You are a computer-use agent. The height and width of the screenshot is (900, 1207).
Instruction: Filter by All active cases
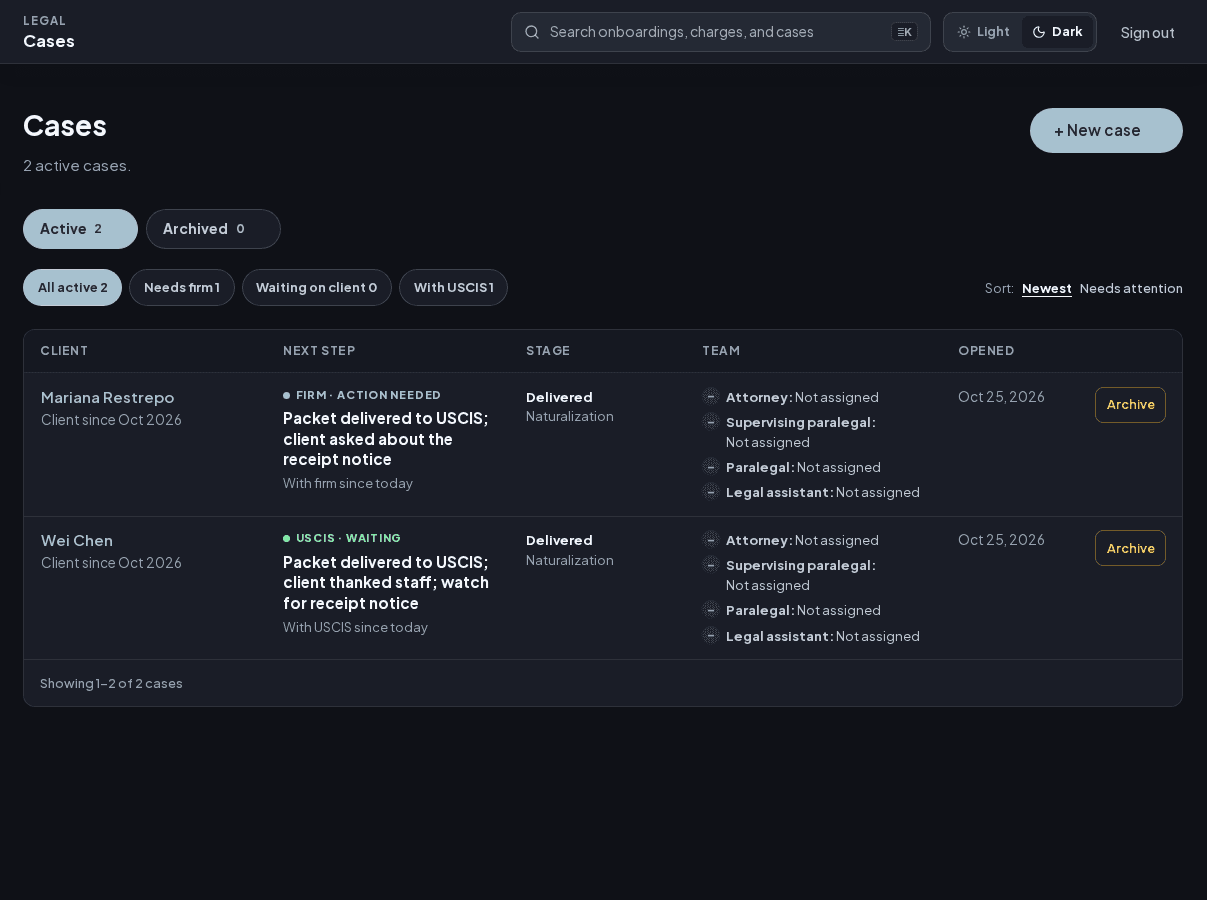(x=72, y=288)
